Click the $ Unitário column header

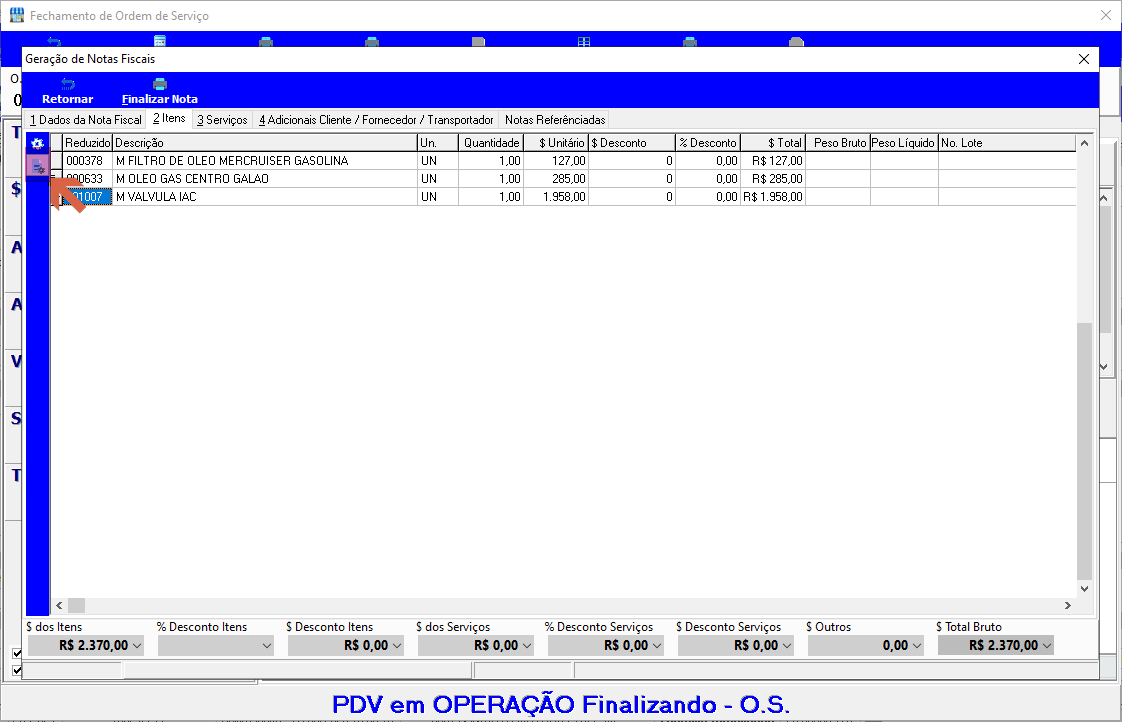556,143
